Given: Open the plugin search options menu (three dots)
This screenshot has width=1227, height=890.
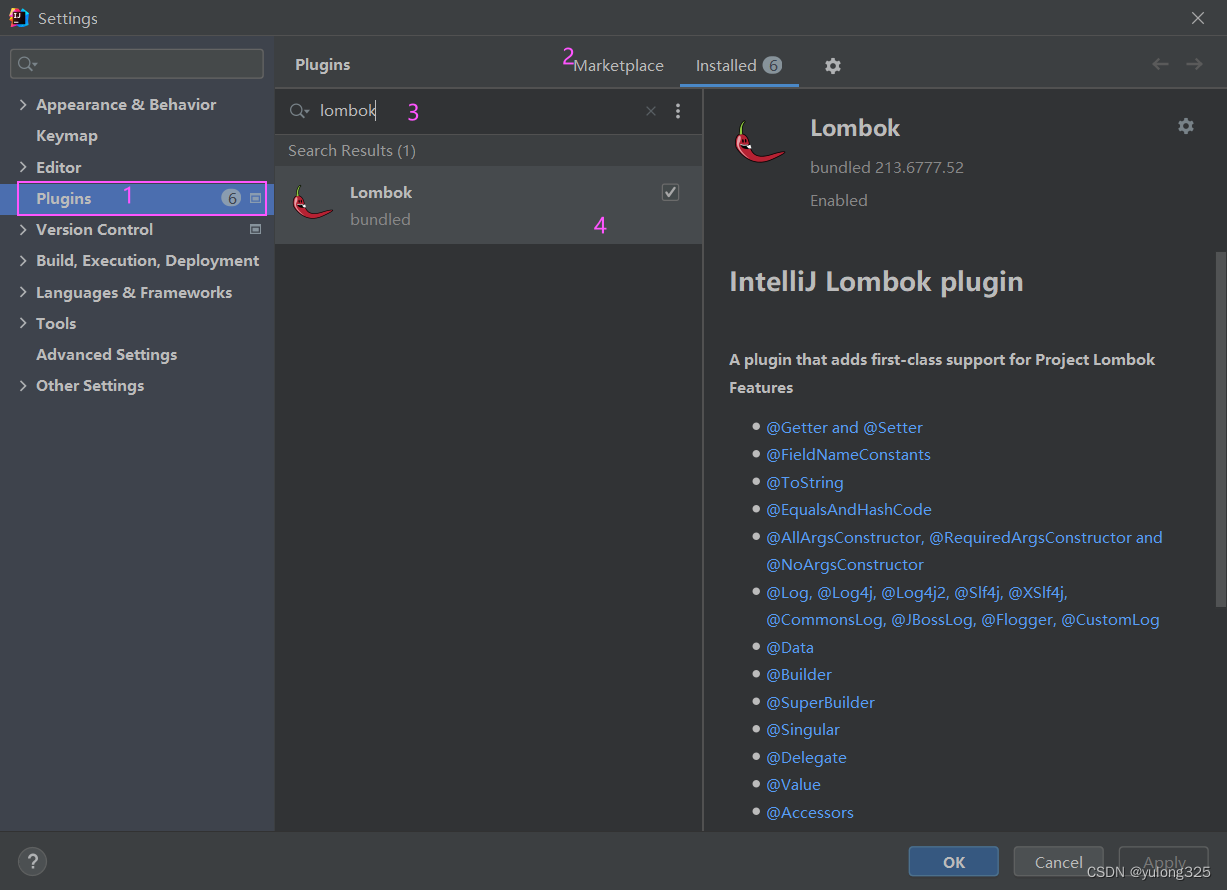Looking at the screenshot, I should [678, 111].
